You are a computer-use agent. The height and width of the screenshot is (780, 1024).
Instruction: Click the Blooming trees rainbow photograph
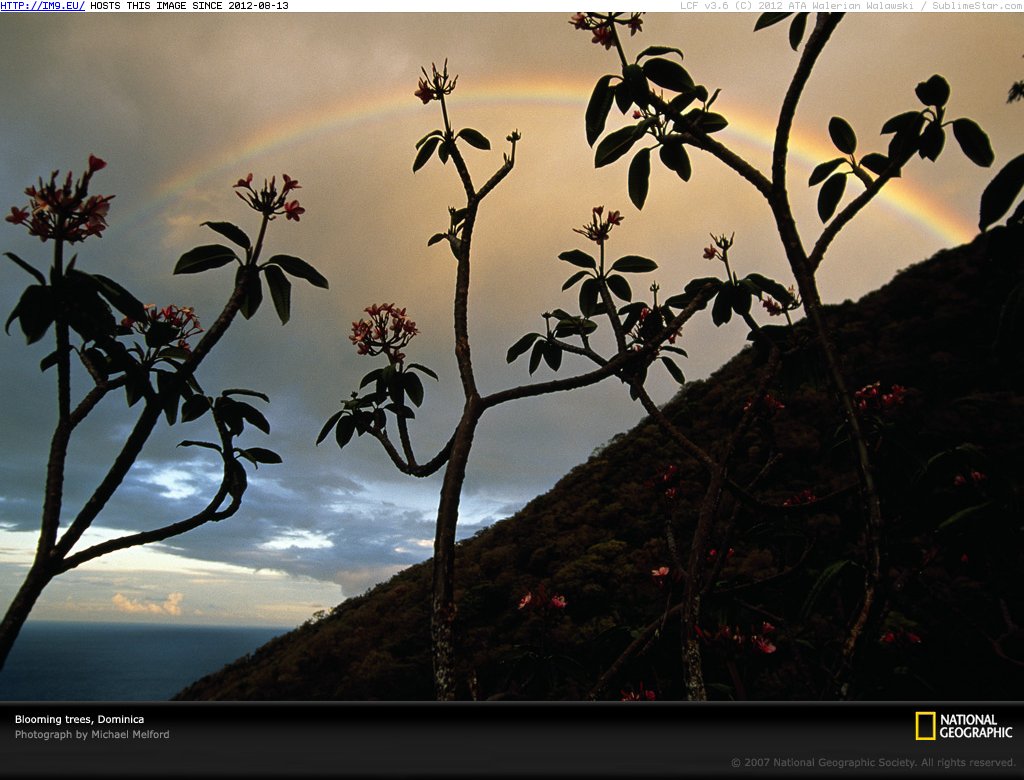(512, 357)
